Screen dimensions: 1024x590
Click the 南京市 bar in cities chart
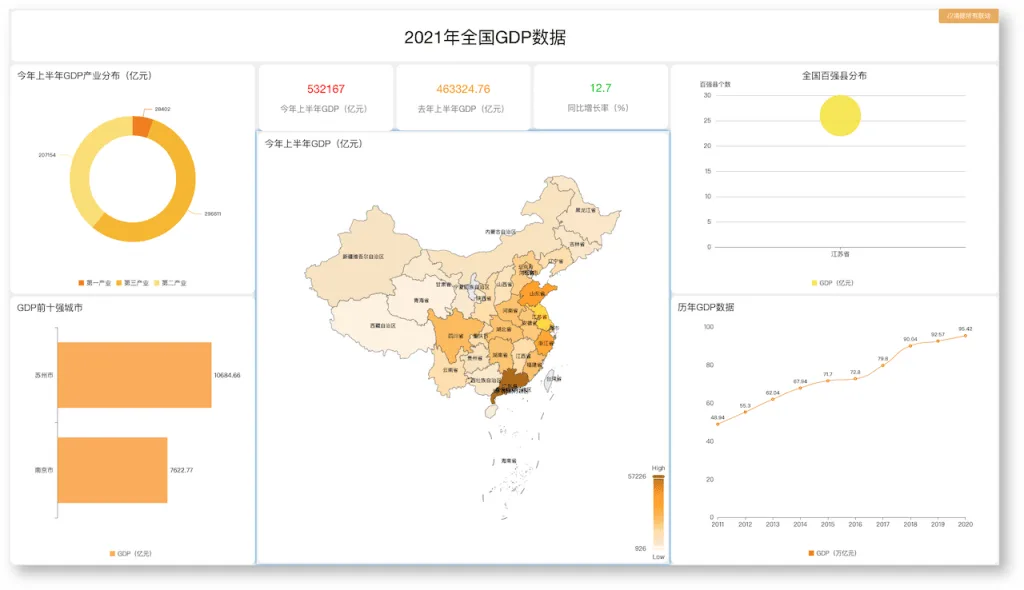coord(112,470)
